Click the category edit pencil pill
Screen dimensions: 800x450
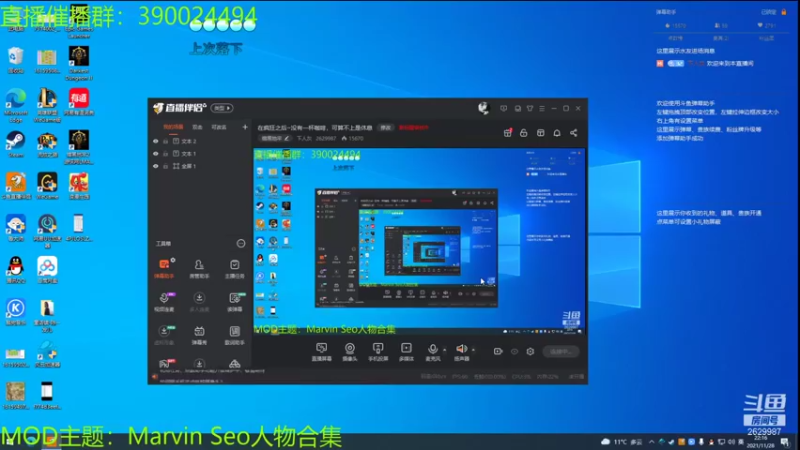tap(275, 138)
